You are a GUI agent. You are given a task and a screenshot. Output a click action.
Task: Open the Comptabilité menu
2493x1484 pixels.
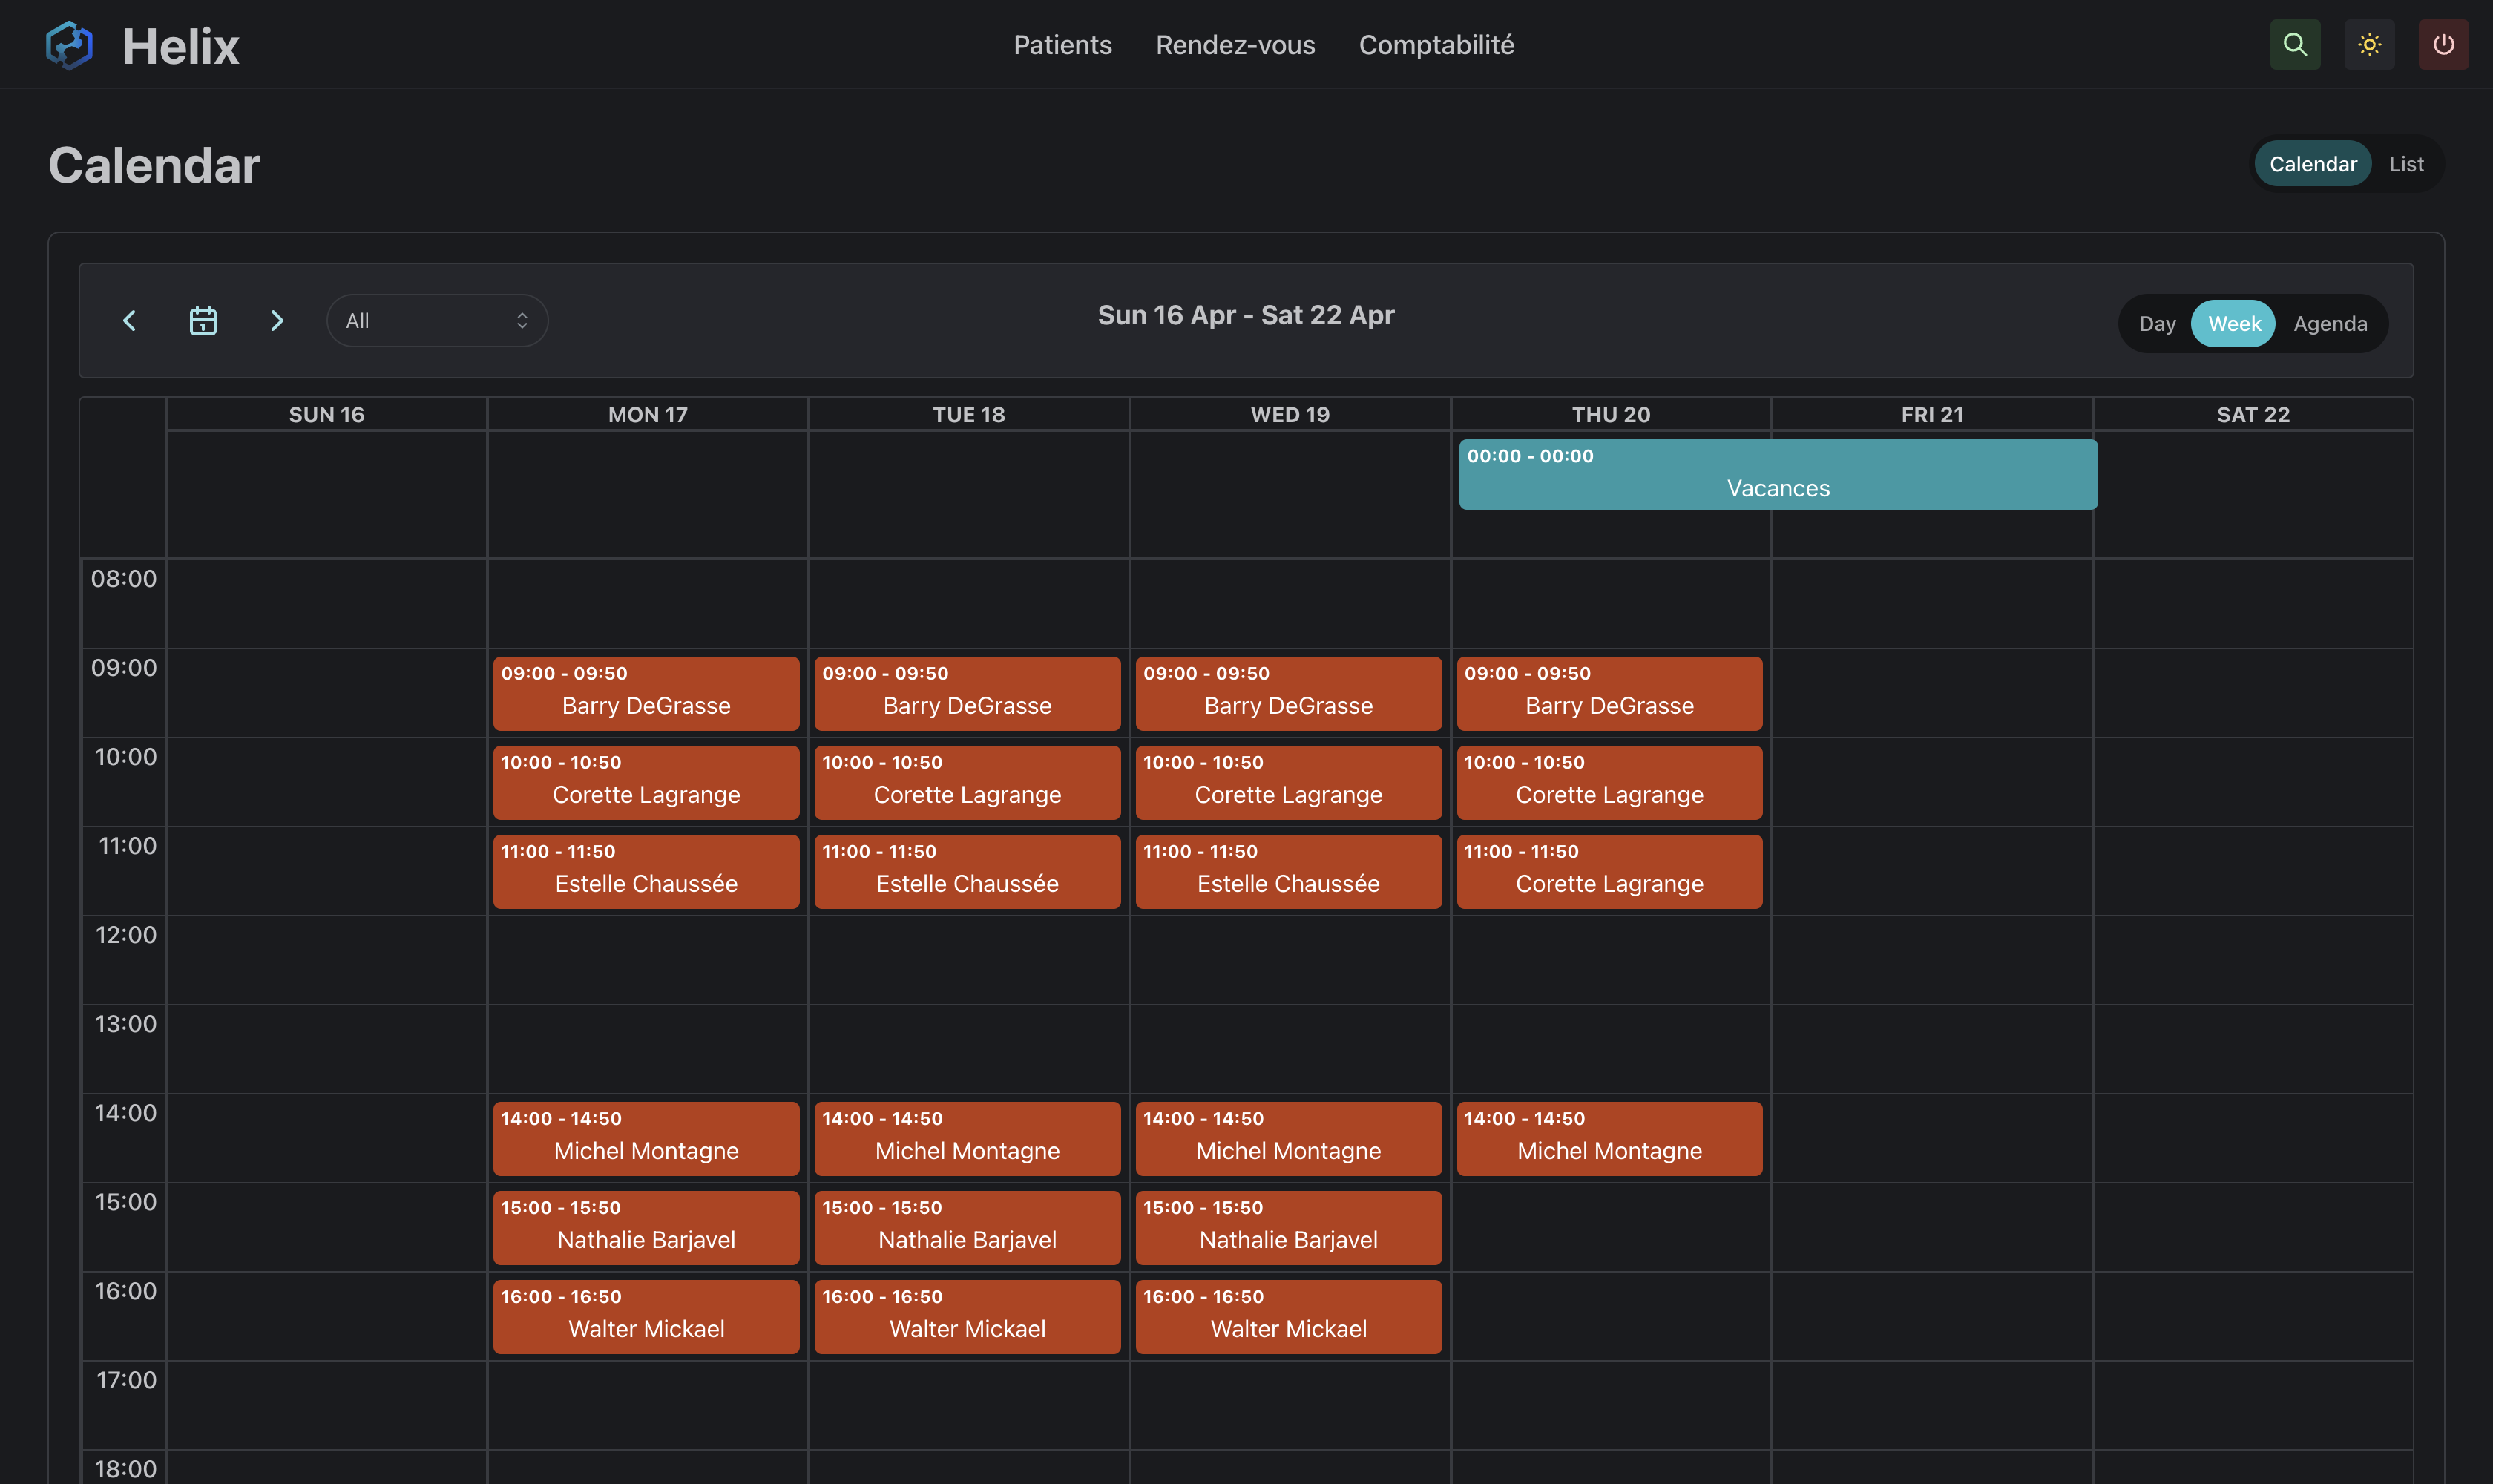(x=1435, y=45)
